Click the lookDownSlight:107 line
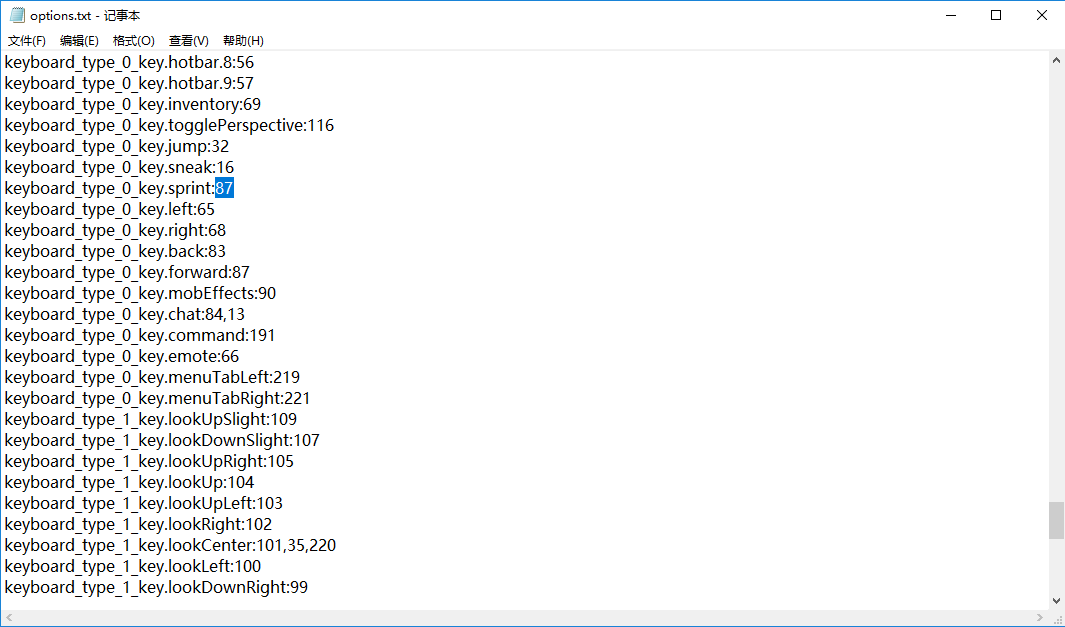This screenshot has height=627, width=1065. point(162,441)
